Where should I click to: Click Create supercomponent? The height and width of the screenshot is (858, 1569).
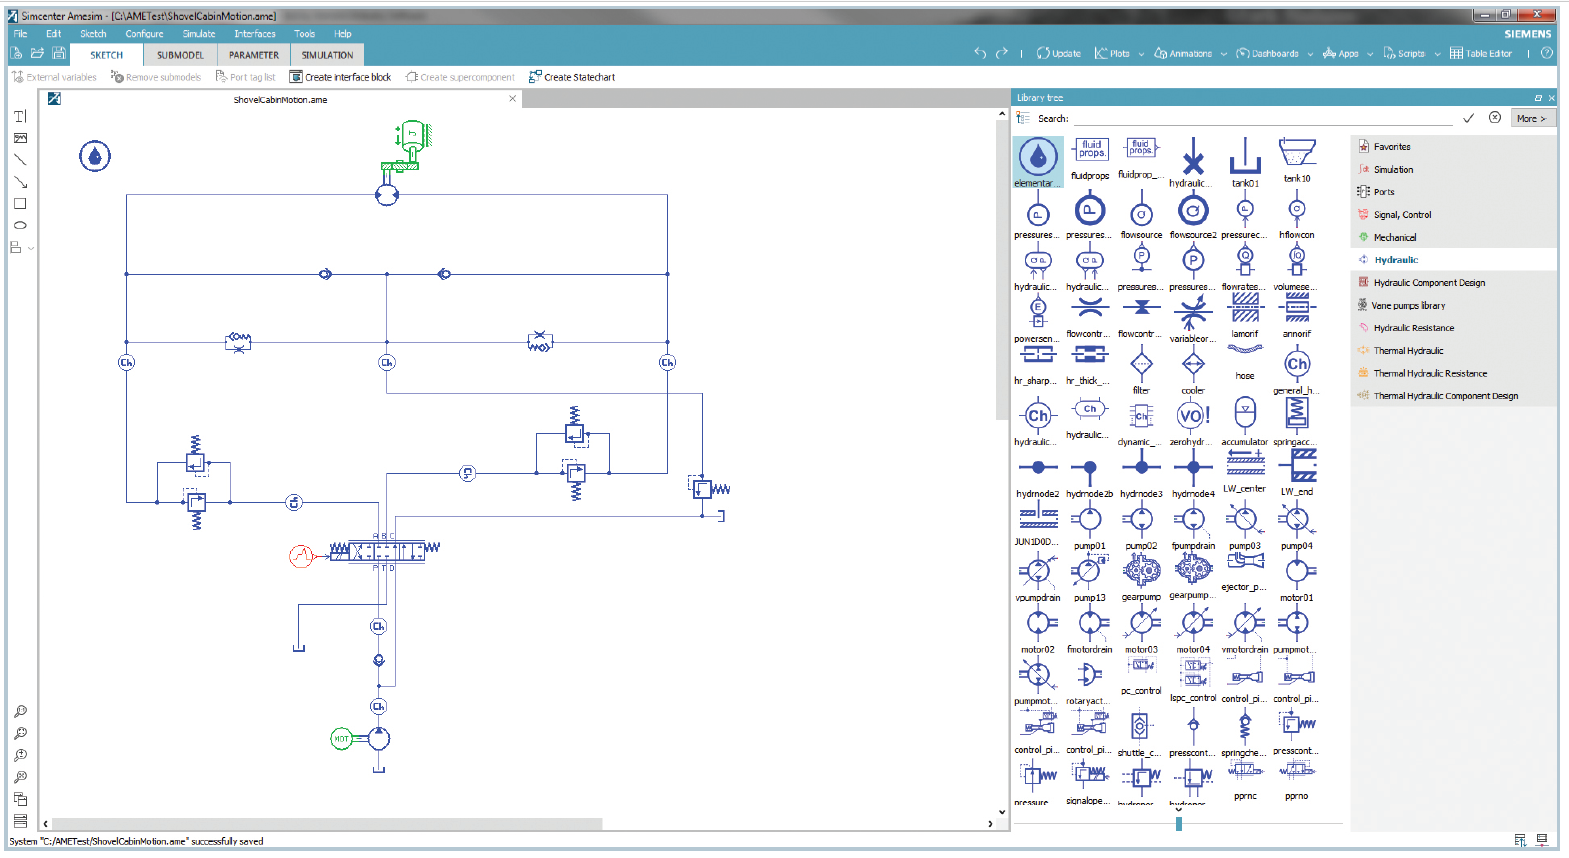click(x=460, y=77)
